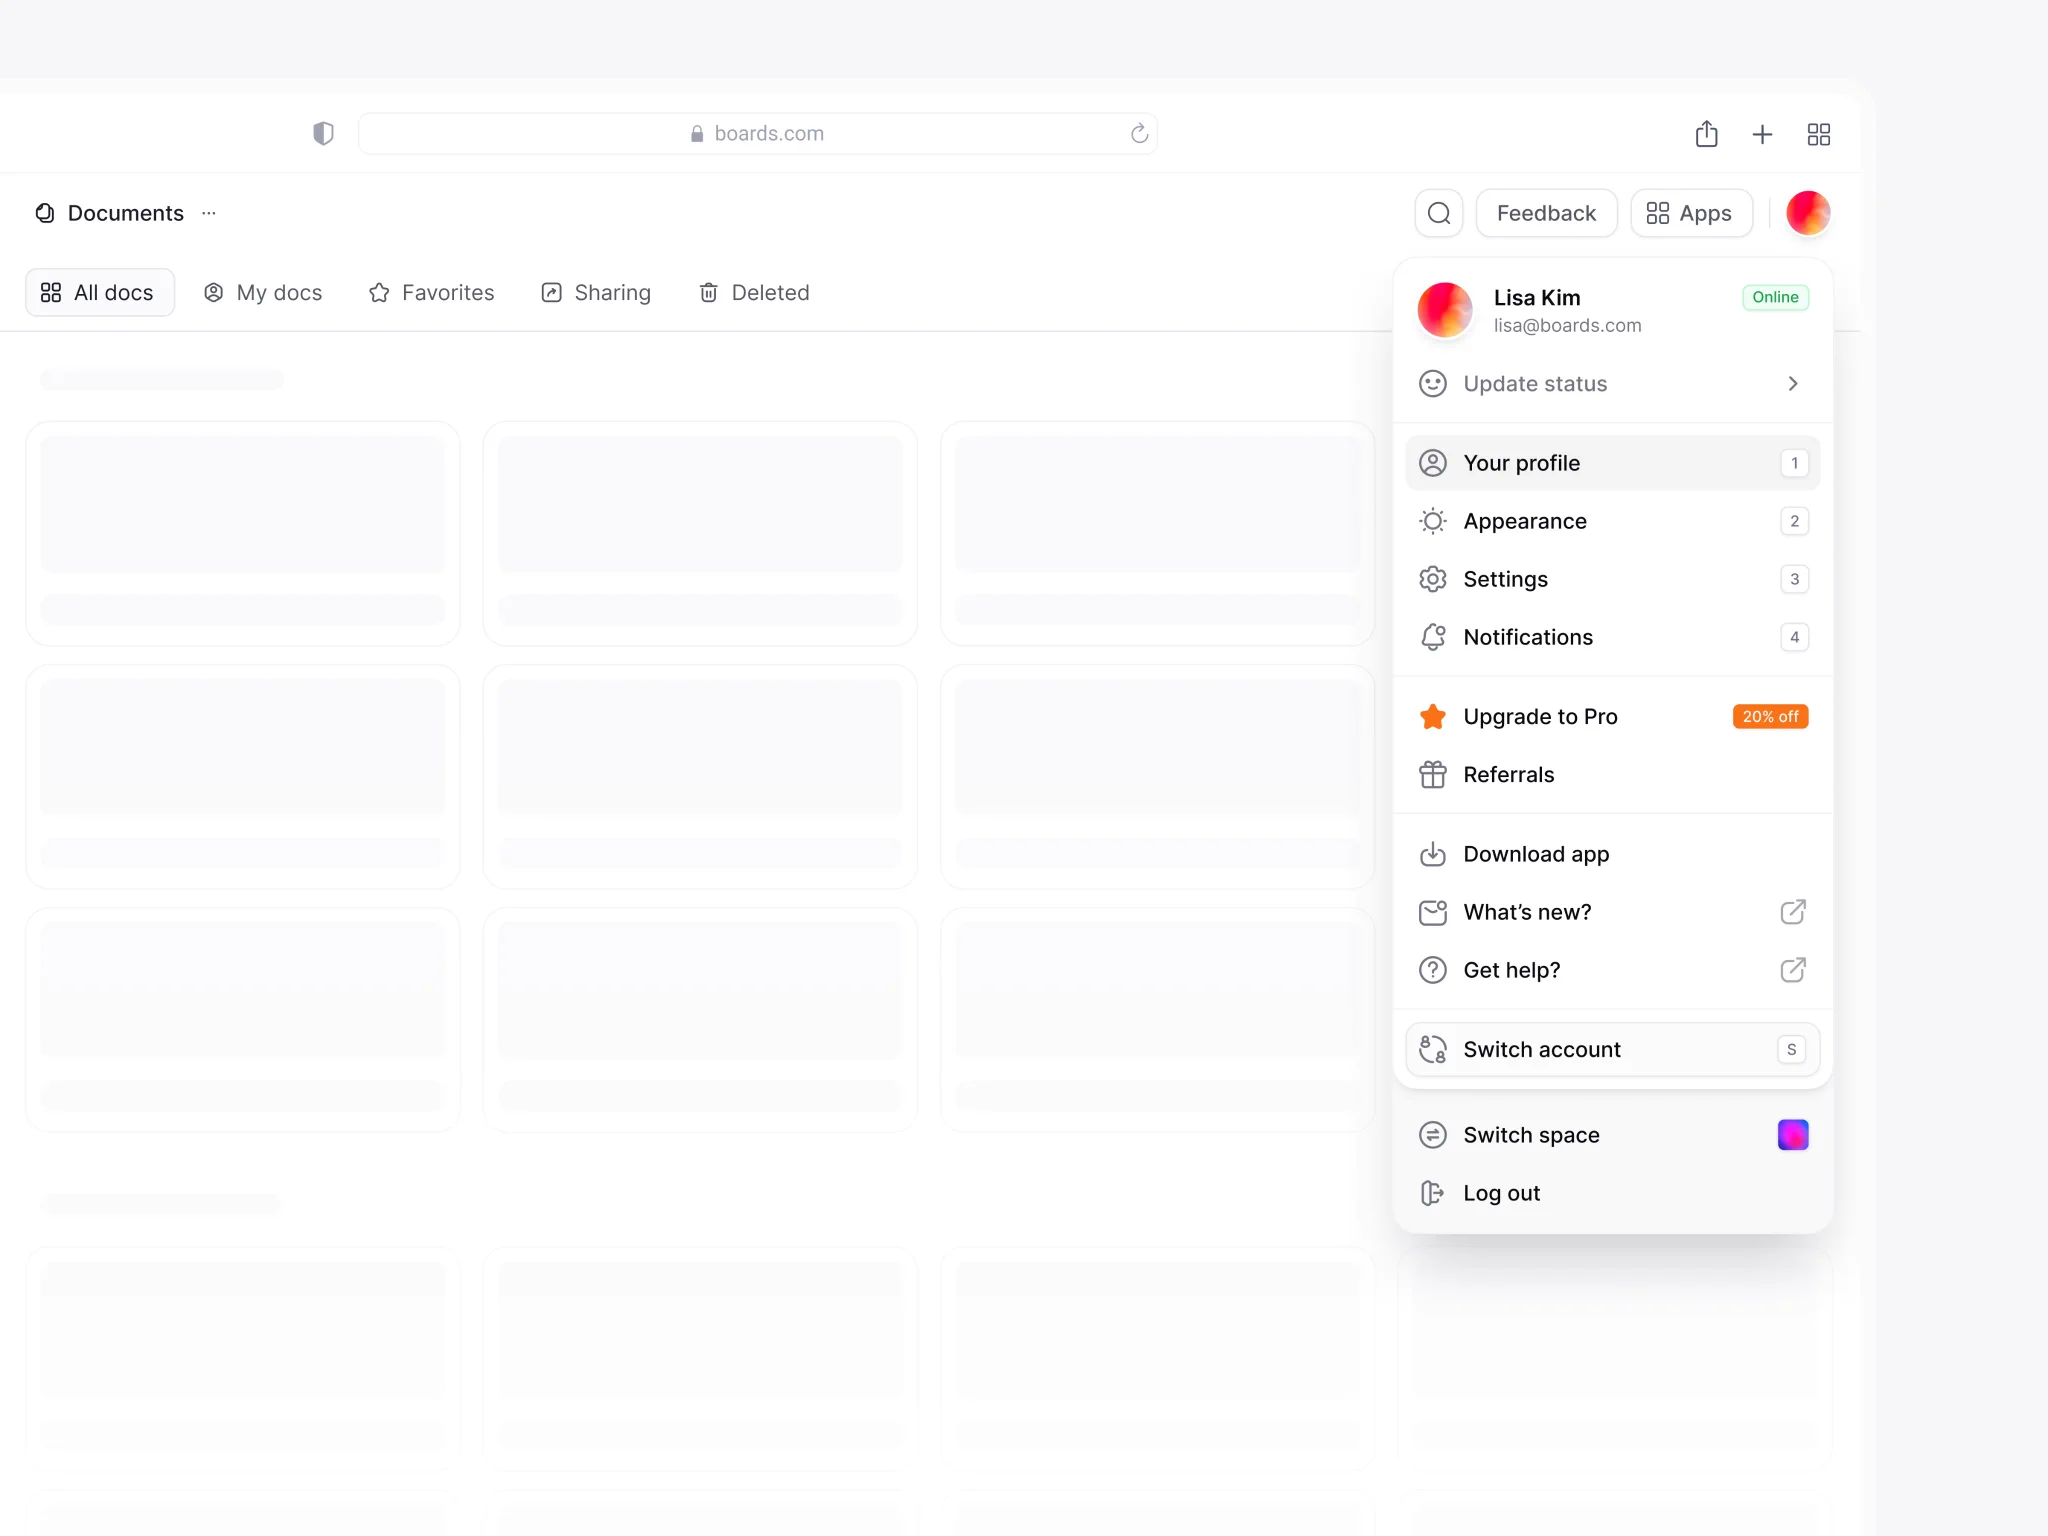2048x1536 pixels.
Task: Open a new tab with plus icon
Action: [1762, 134]
